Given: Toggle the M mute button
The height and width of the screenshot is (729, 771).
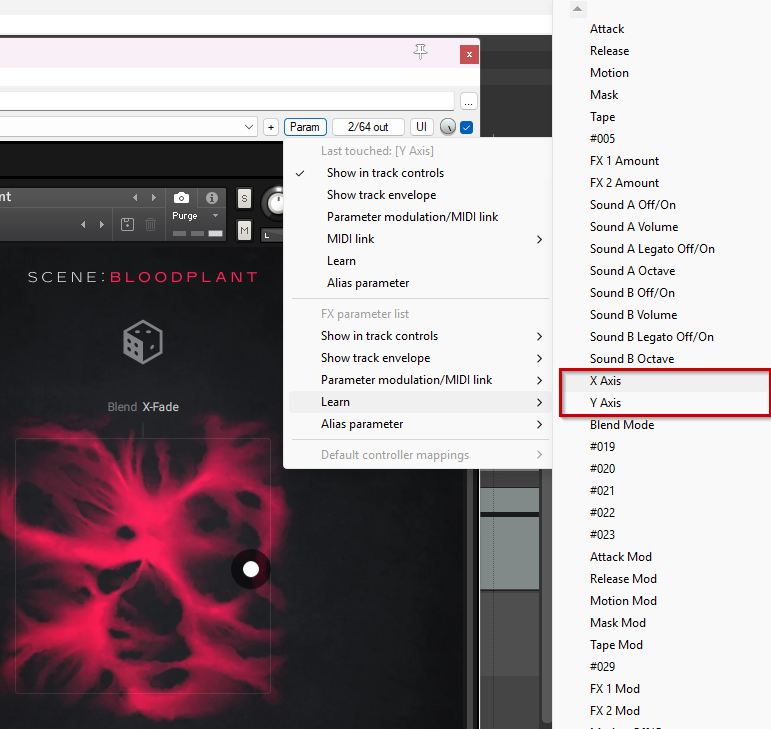Looking at the screenshot, I should pos(244,231).
